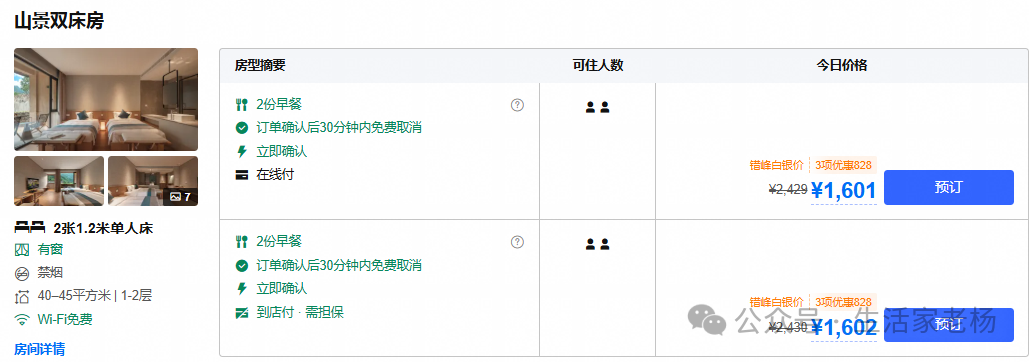Click the card icon beside 在线付
The height and width of the screenshot is (362, 1029).
tap(242, 175)
